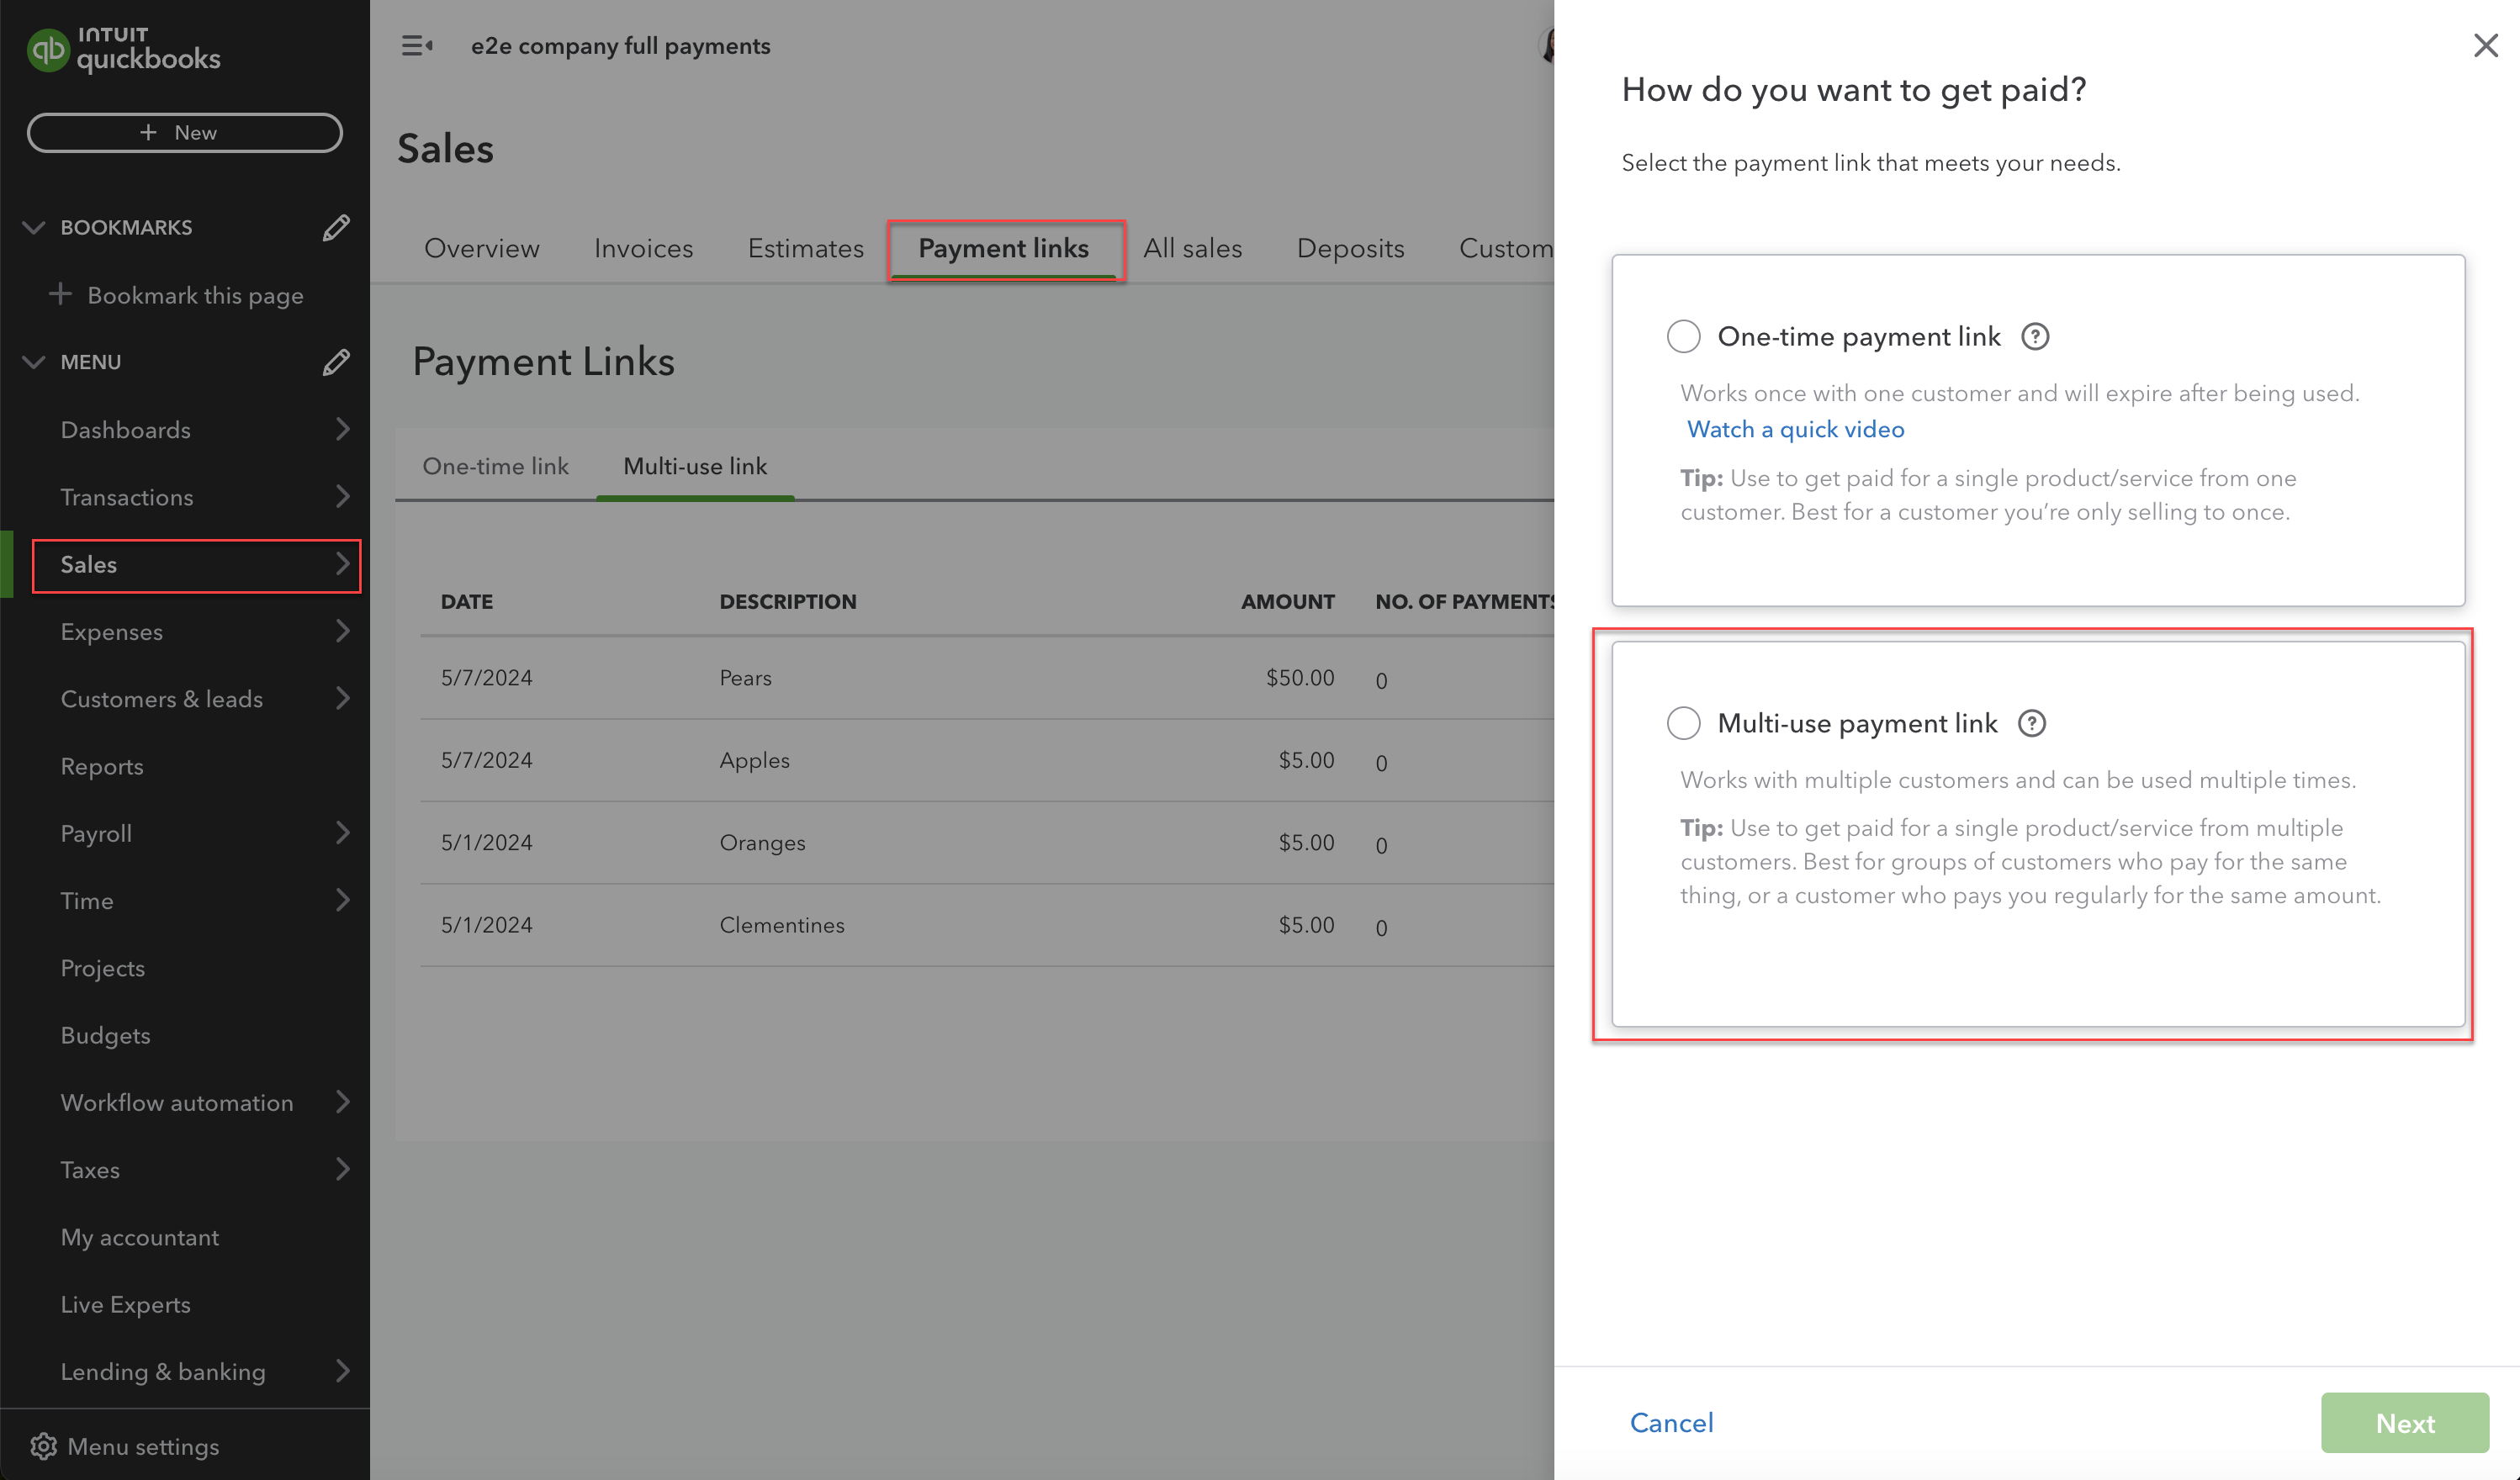The height and width of the screenshot is (1480, 2520).
Task: Switch to the Deposits tab
Action: pyautogui.click(x=1350, y=248)
